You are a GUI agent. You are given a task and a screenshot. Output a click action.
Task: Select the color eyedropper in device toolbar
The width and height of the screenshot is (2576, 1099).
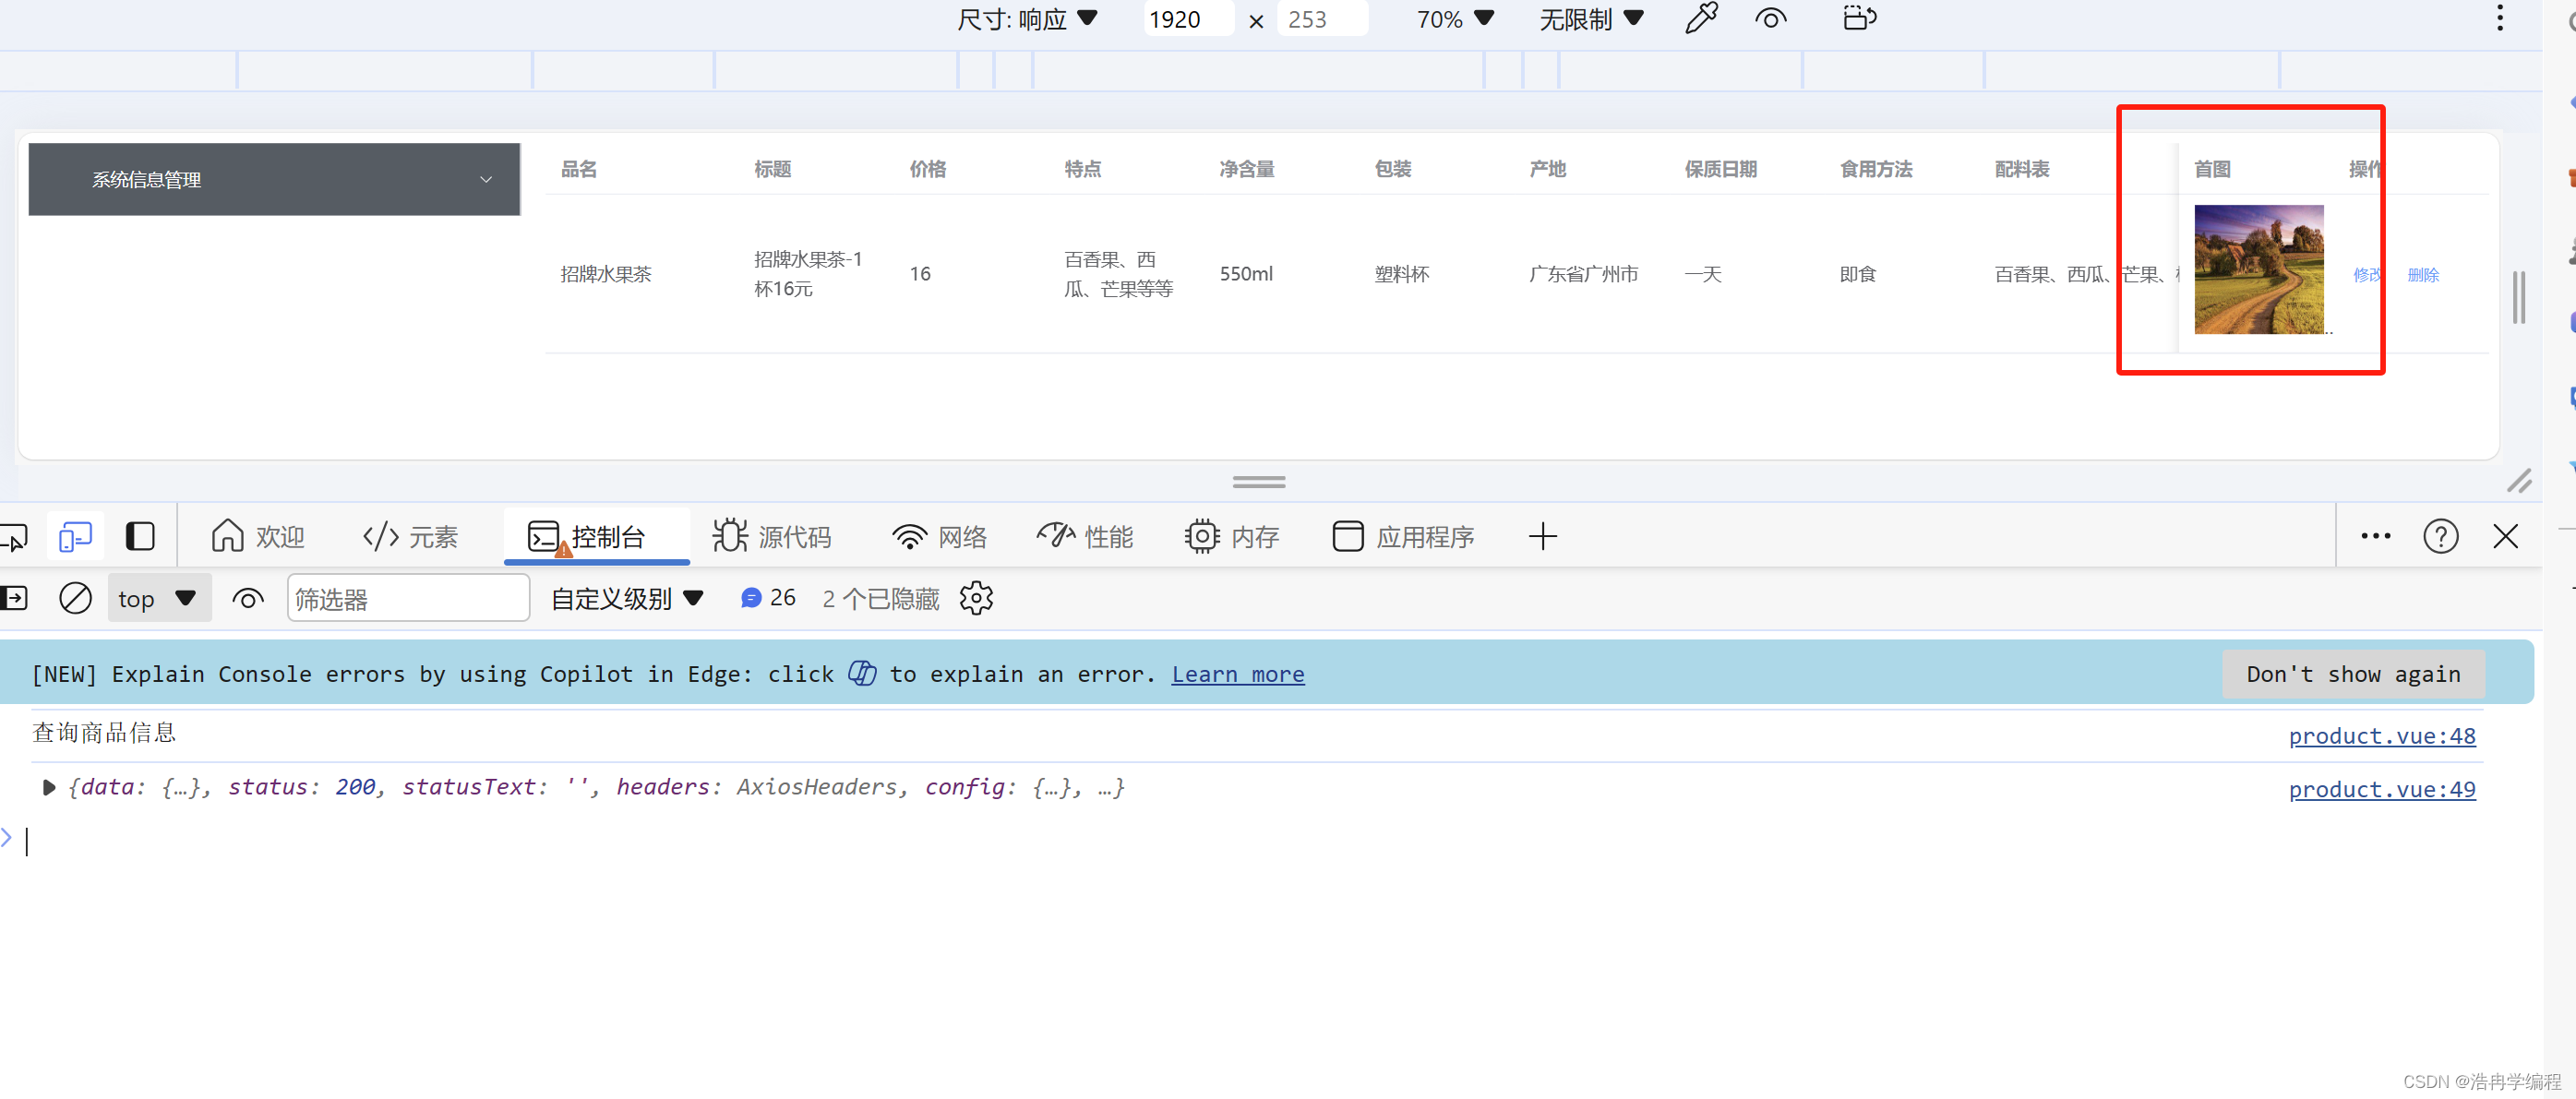tap(1700, 18)
